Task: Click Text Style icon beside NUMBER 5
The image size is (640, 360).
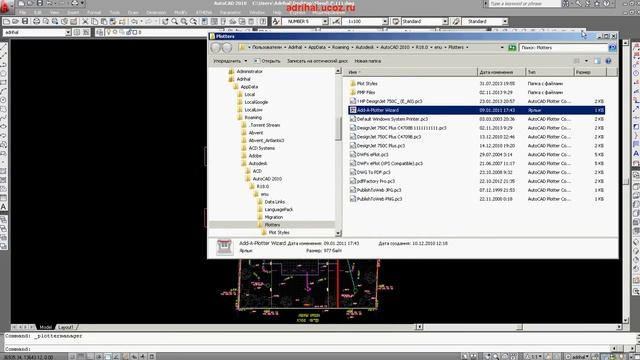Action: [x=276, y=21]
